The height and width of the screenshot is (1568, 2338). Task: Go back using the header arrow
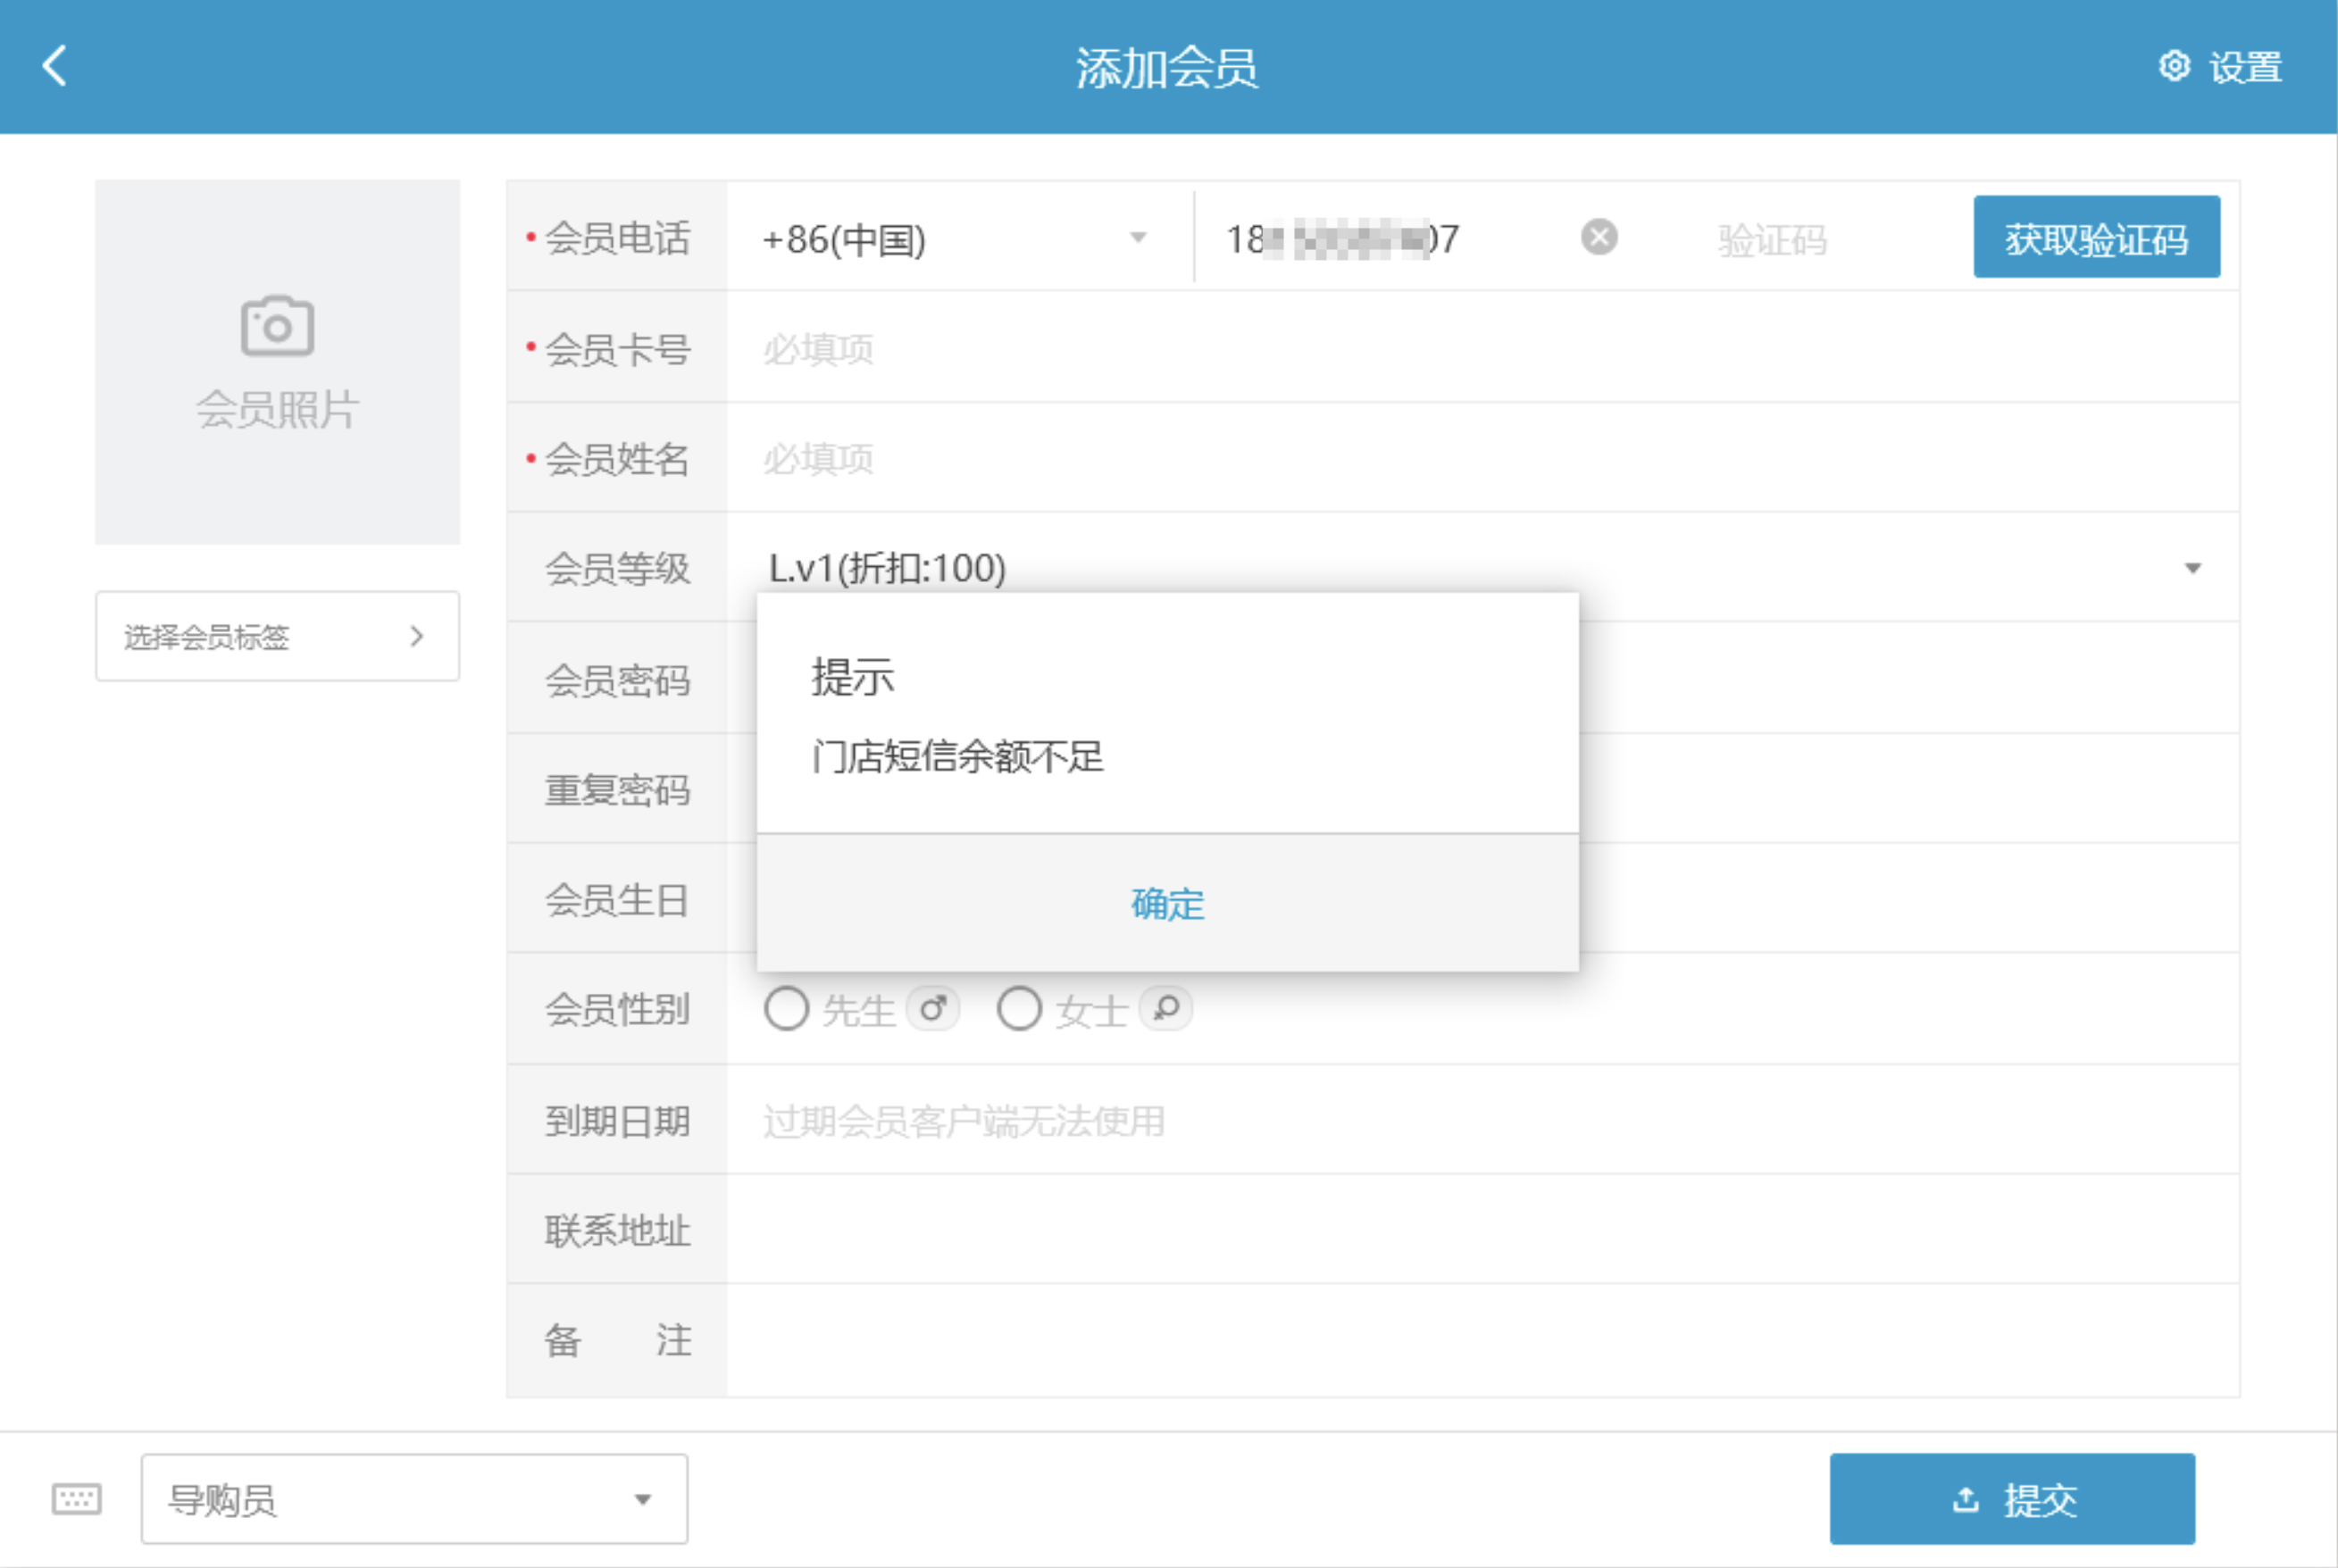point(55,66)
